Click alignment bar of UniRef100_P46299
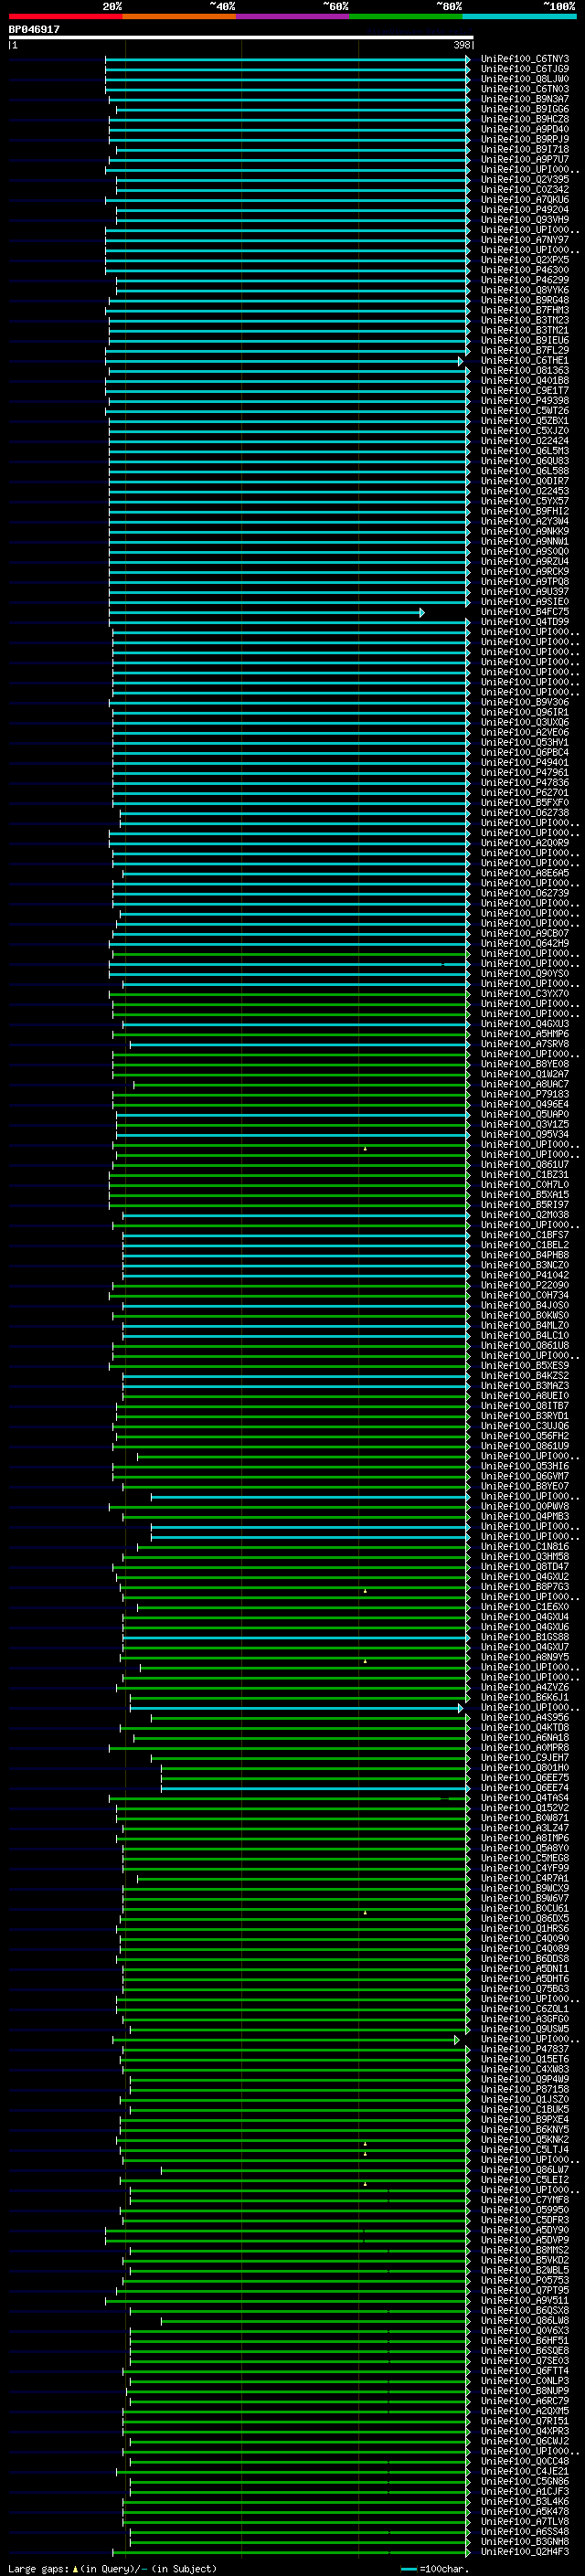The height and width of the screenshot is (2576, 585). pyautogui.click(x=293, y=280)
